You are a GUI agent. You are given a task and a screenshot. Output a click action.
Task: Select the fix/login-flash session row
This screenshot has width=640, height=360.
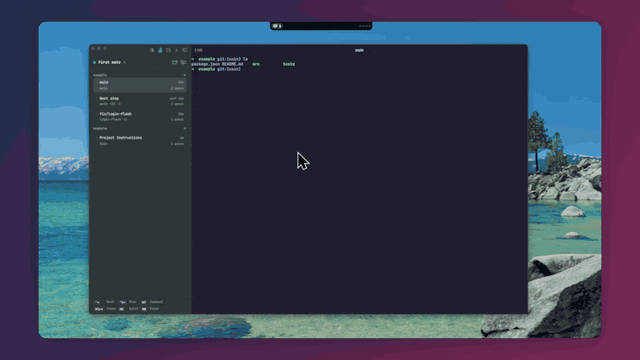coord(140,117)
